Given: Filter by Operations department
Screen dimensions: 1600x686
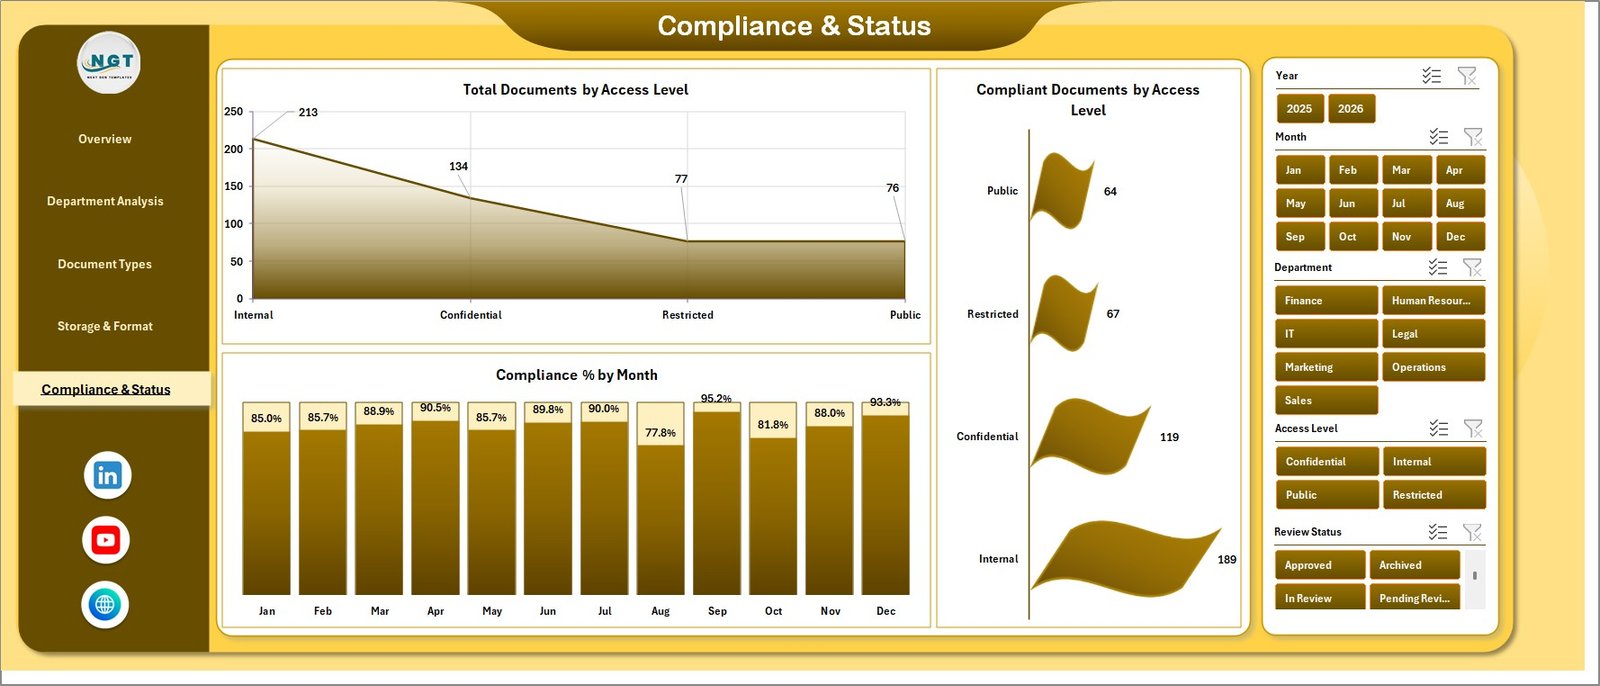Looking at the screenshot, I should (1434, 367).
